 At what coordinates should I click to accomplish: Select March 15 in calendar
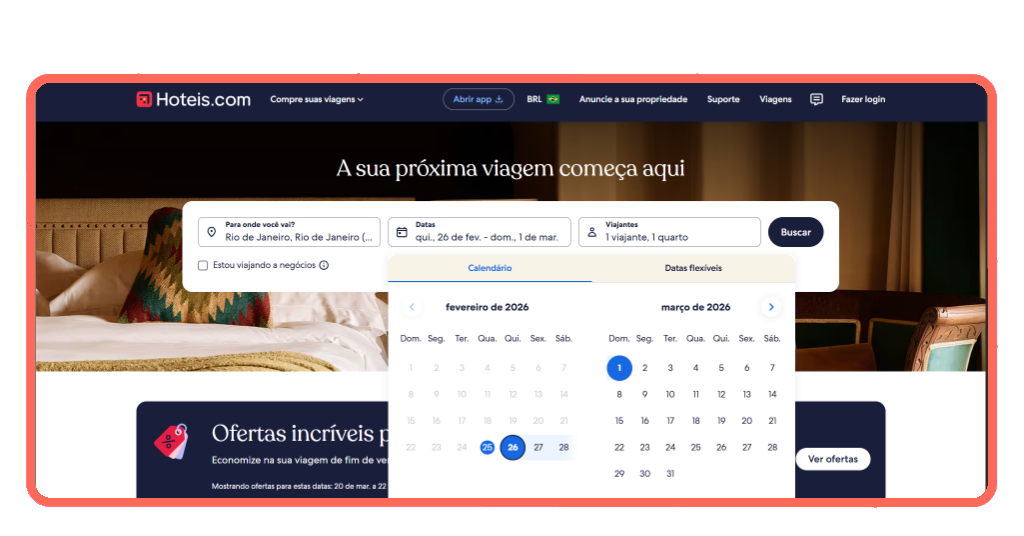click(x=619, y=421)
